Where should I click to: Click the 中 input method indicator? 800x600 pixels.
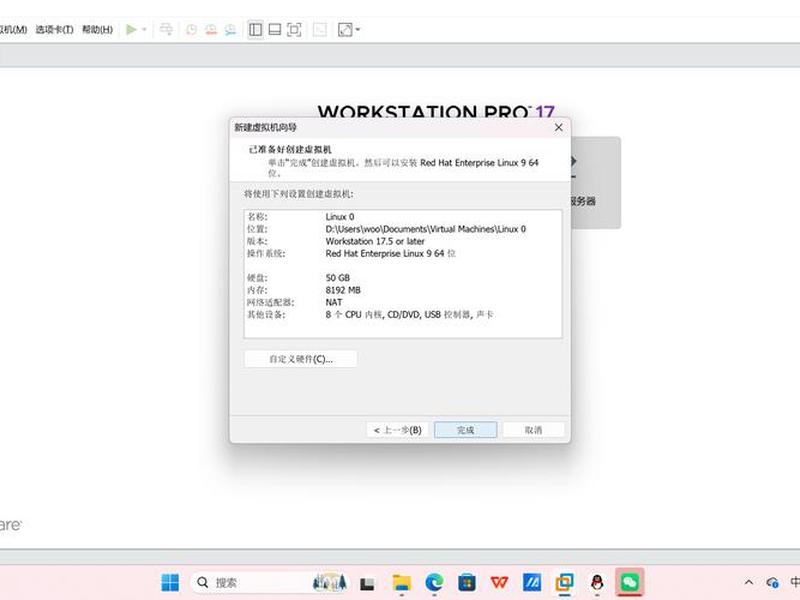tap(795, 582)
